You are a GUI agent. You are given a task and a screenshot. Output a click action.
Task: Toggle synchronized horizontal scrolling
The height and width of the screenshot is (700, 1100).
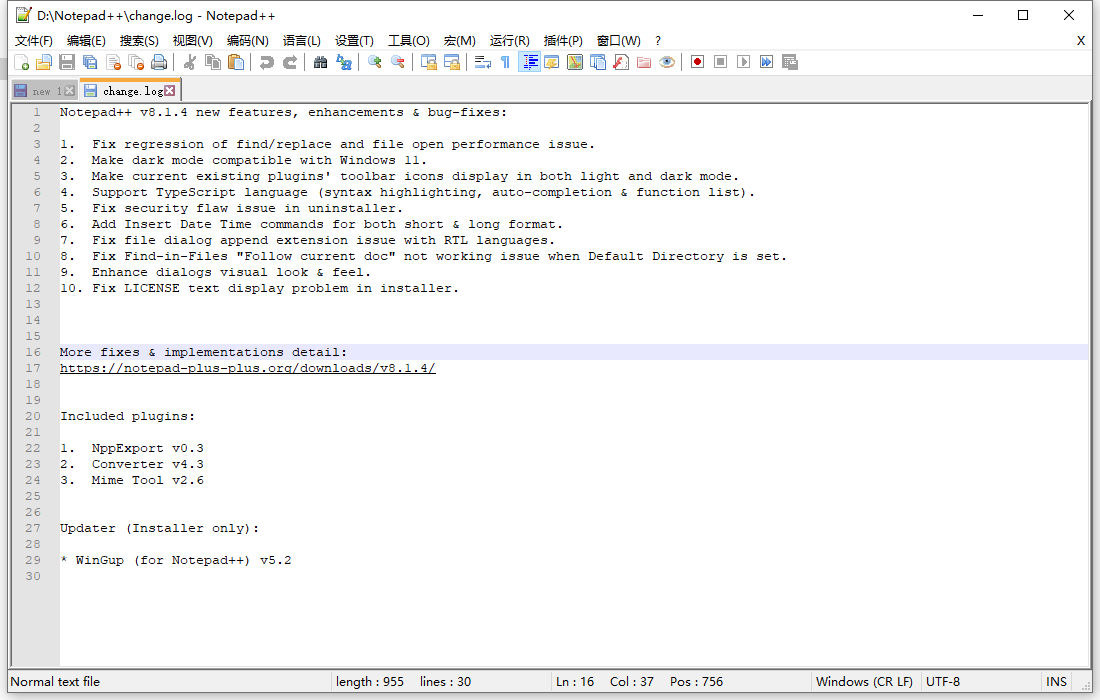[452, 62]
